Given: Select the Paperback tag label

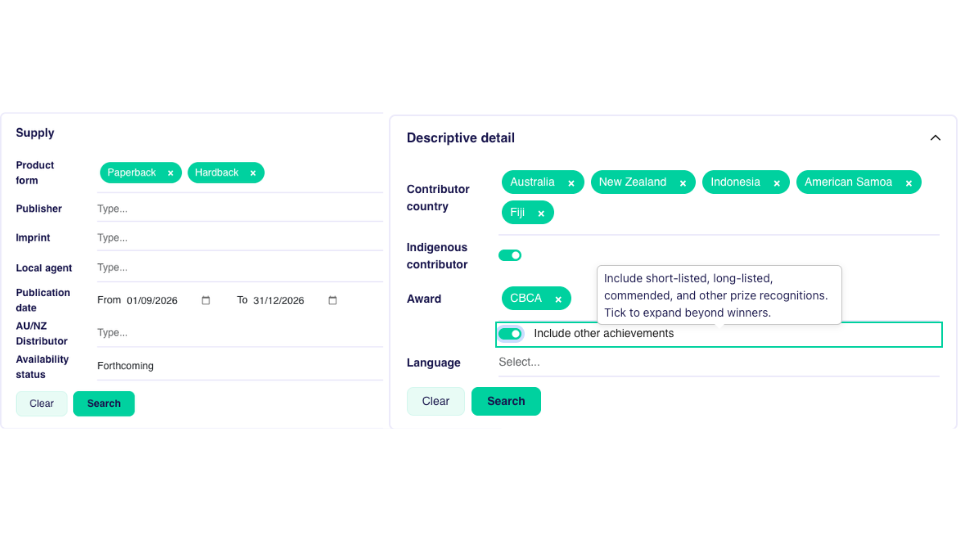Looking at the screenshot, I should (132, 173).
